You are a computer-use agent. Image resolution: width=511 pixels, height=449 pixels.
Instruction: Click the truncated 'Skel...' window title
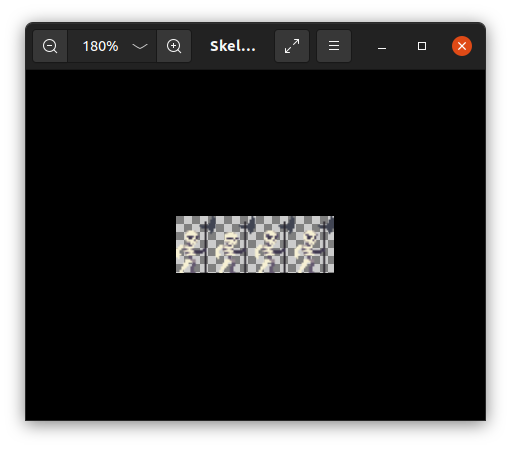click(x=233, y=46)
